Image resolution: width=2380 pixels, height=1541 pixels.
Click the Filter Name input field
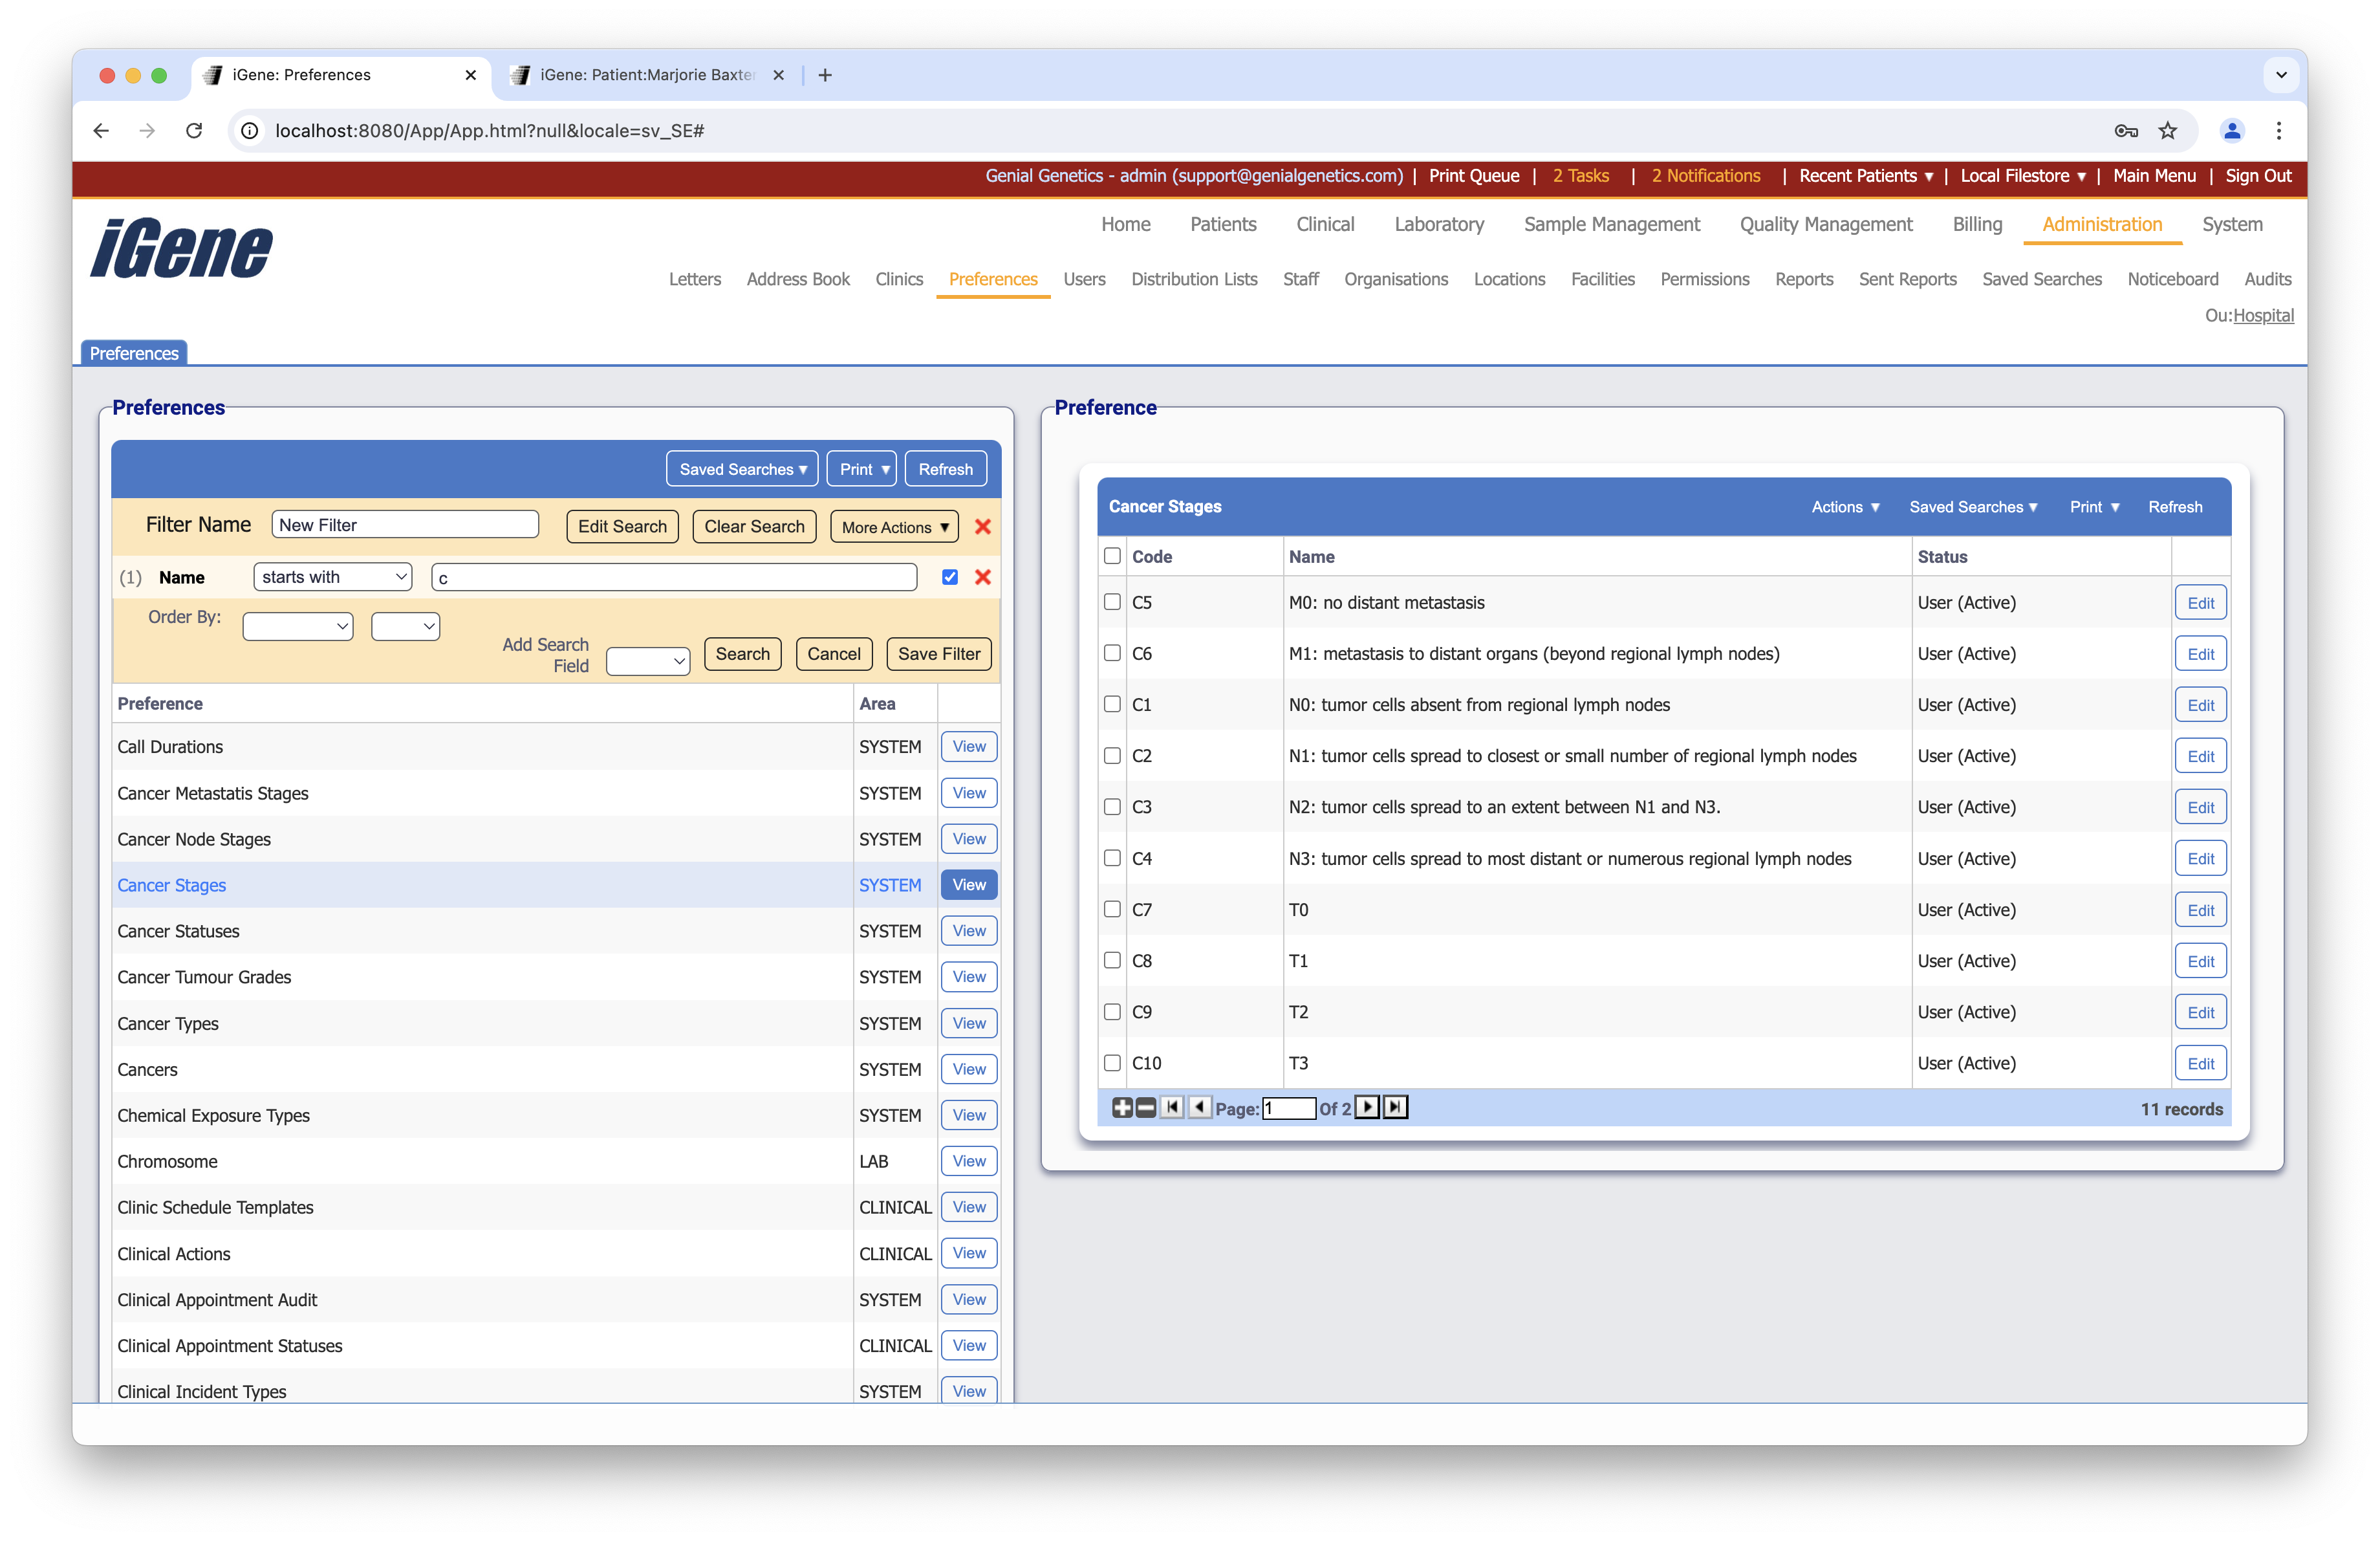point(405,525)
